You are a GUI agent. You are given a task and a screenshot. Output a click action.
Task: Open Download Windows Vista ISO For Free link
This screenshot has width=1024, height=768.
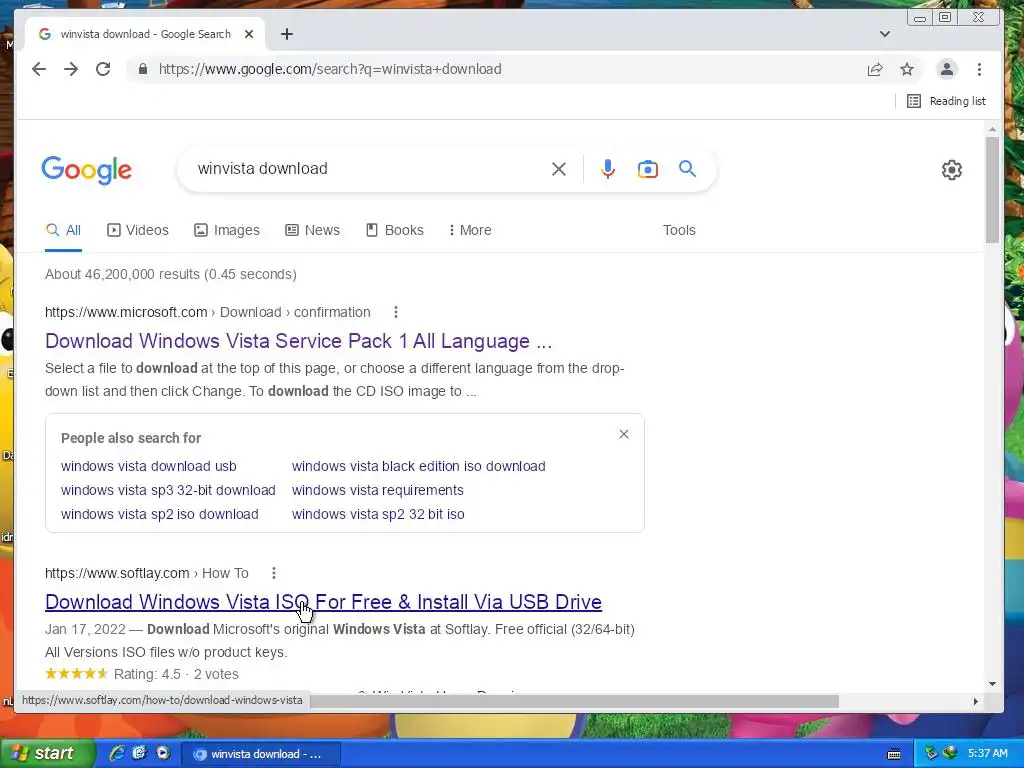pyautogui.click(x=323, y=602)
